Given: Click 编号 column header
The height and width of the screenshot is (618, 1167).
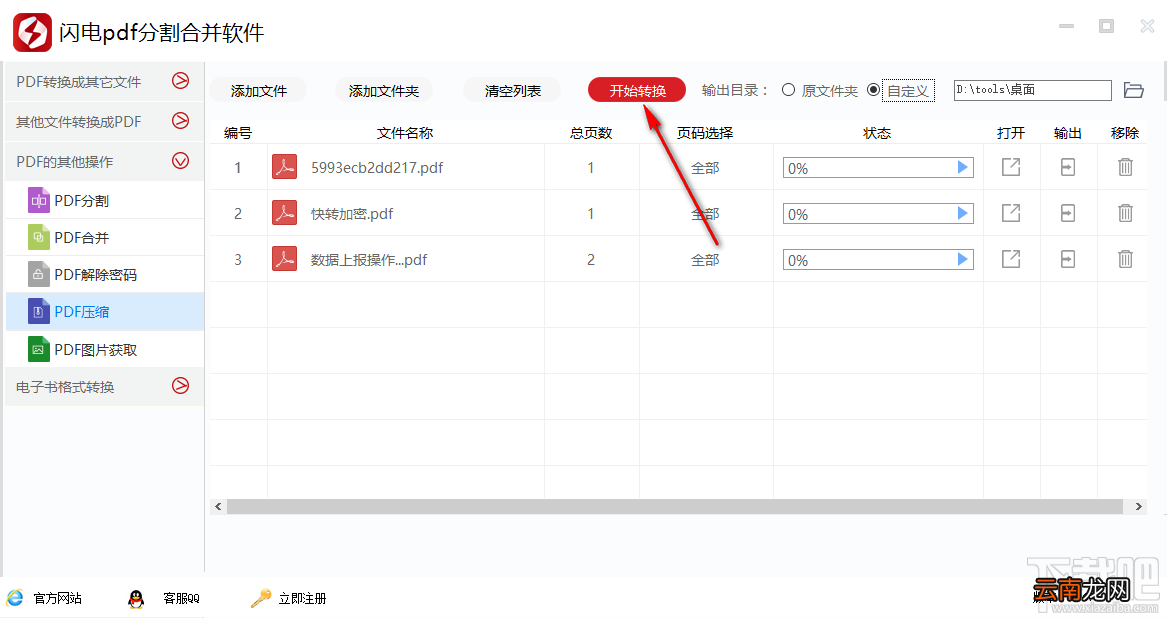Looking at the screenshot, I should [238, 133].
